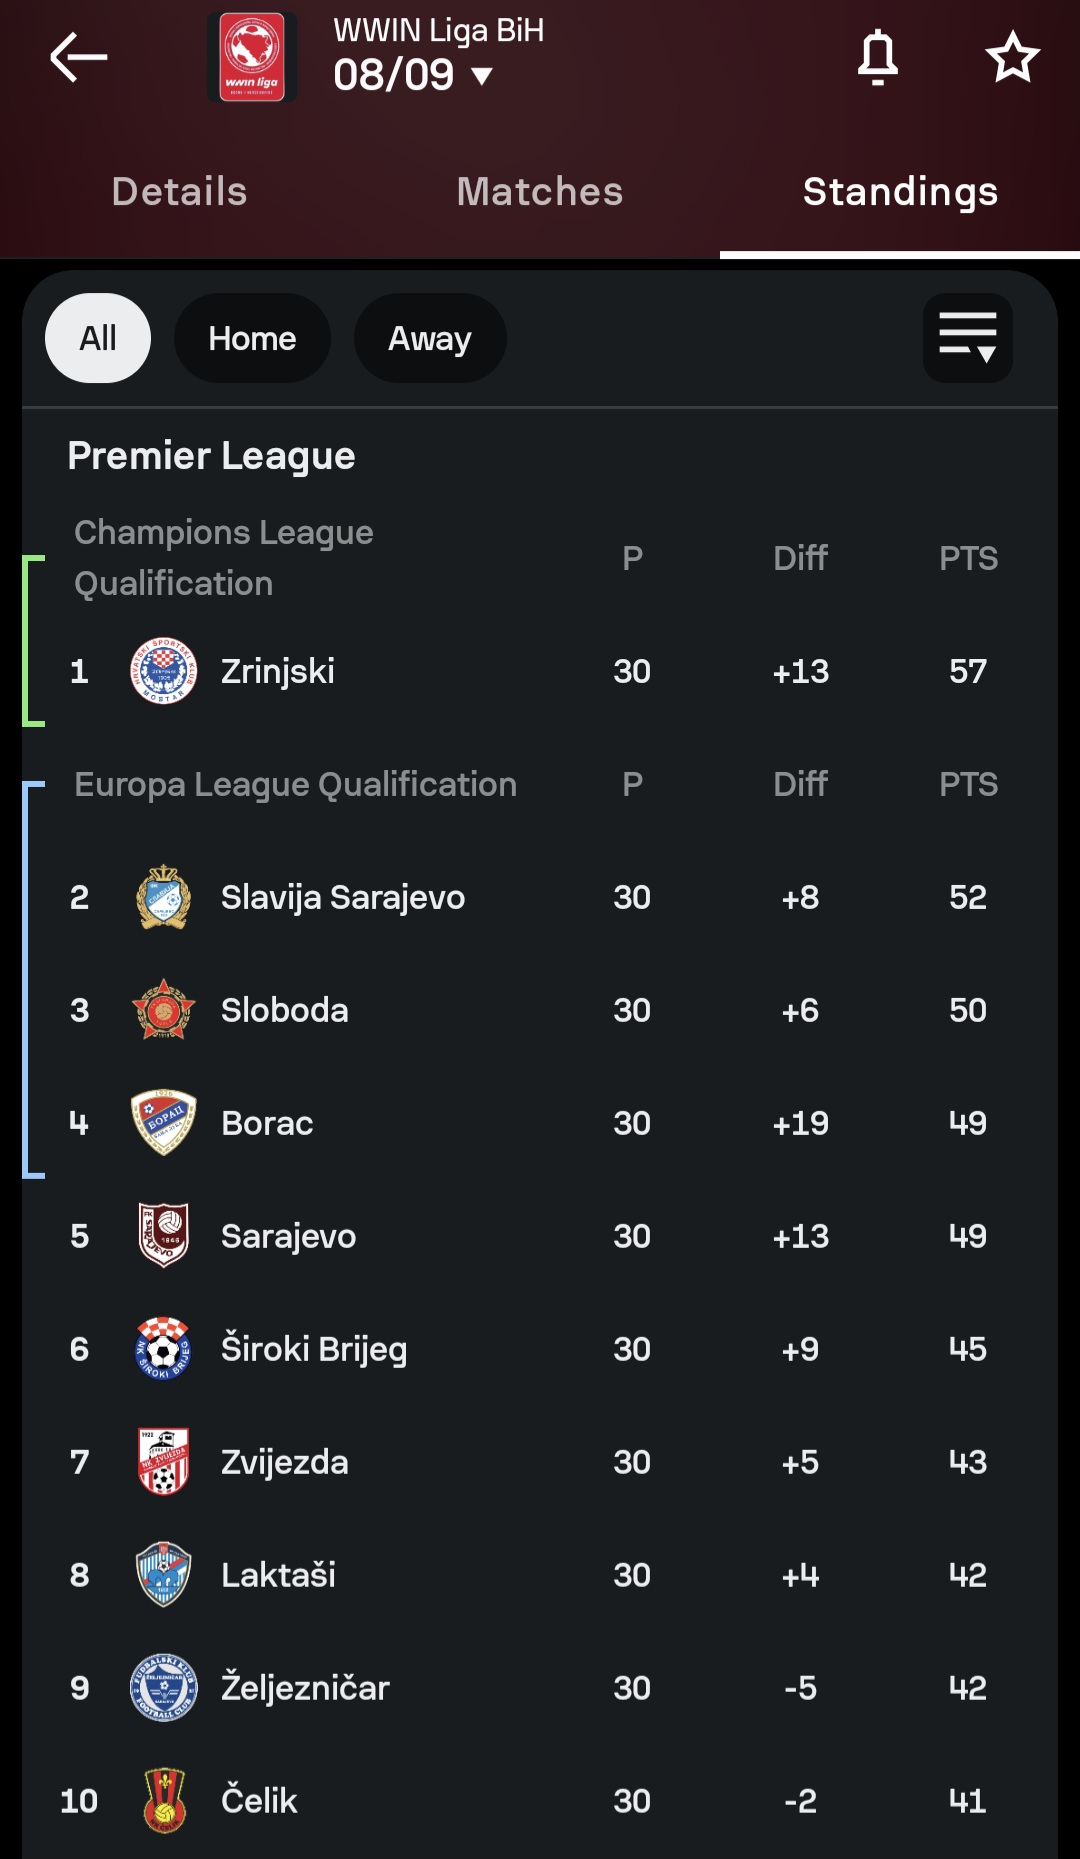The image size is (1080, 1859).
Task: Tap the back arrow icon
Action: coord(79,57)
